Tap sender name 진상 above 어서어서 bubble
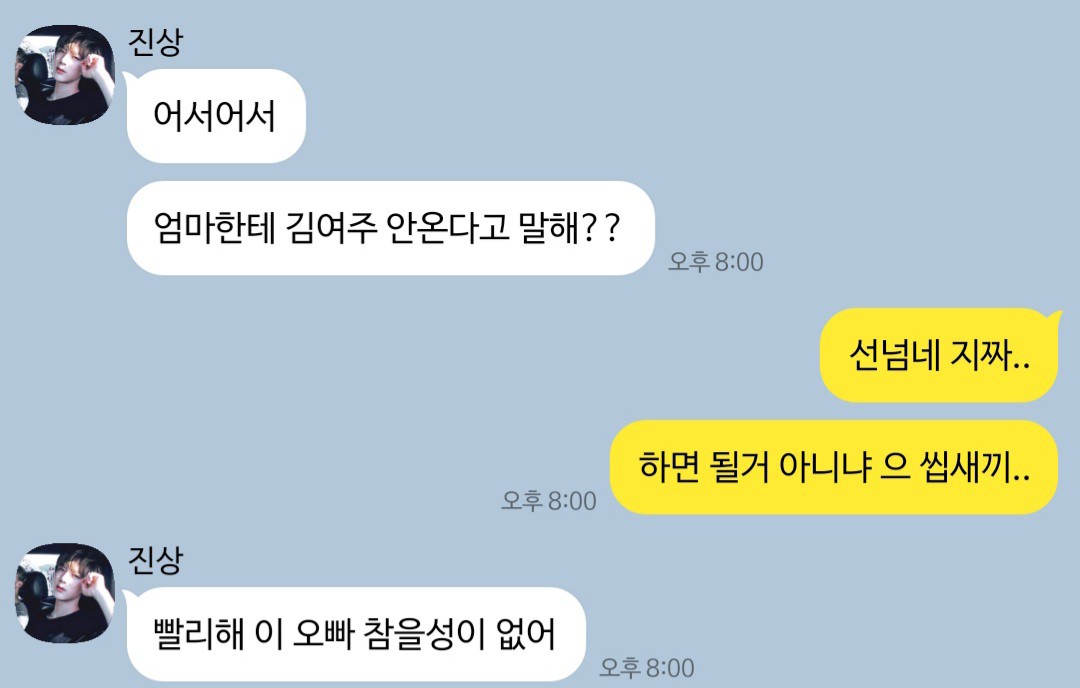This screenshot has width=1080, height=688. pyautogui.click(x=156, y=41)
